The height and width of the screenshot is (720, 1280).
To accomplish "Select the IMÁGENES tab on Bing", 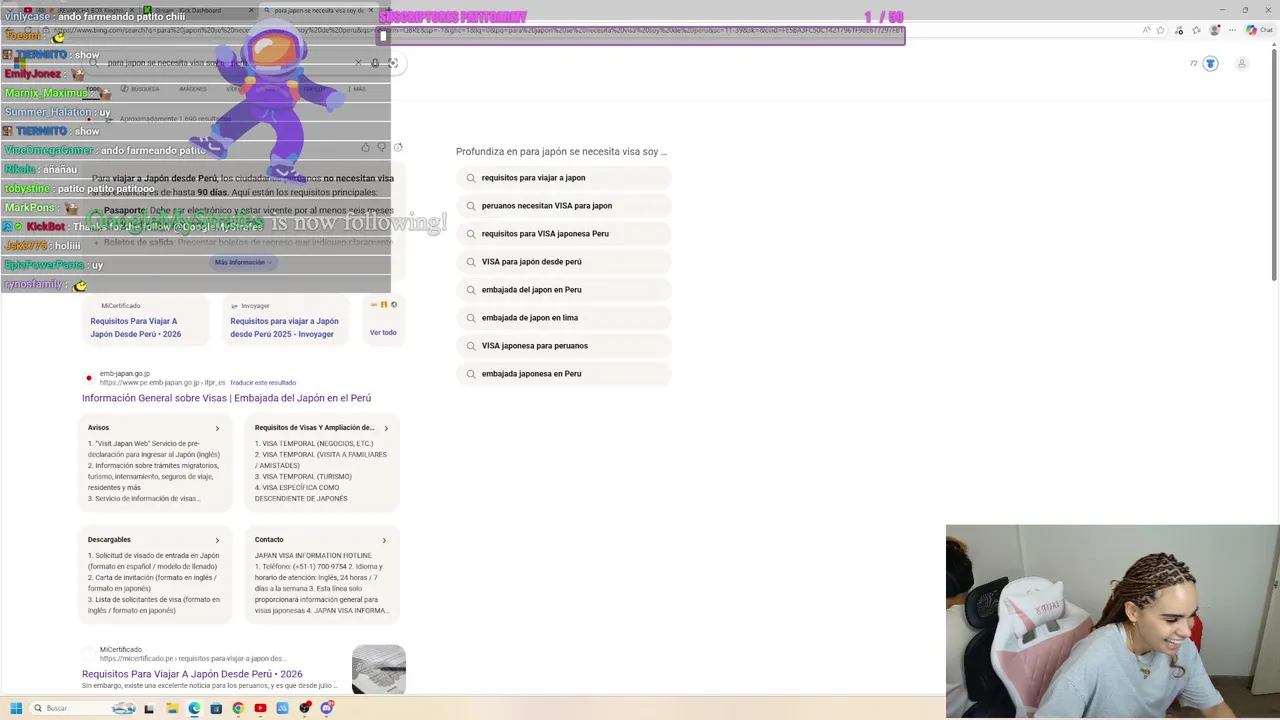I will pyautogui.click(x=193, y=89).
